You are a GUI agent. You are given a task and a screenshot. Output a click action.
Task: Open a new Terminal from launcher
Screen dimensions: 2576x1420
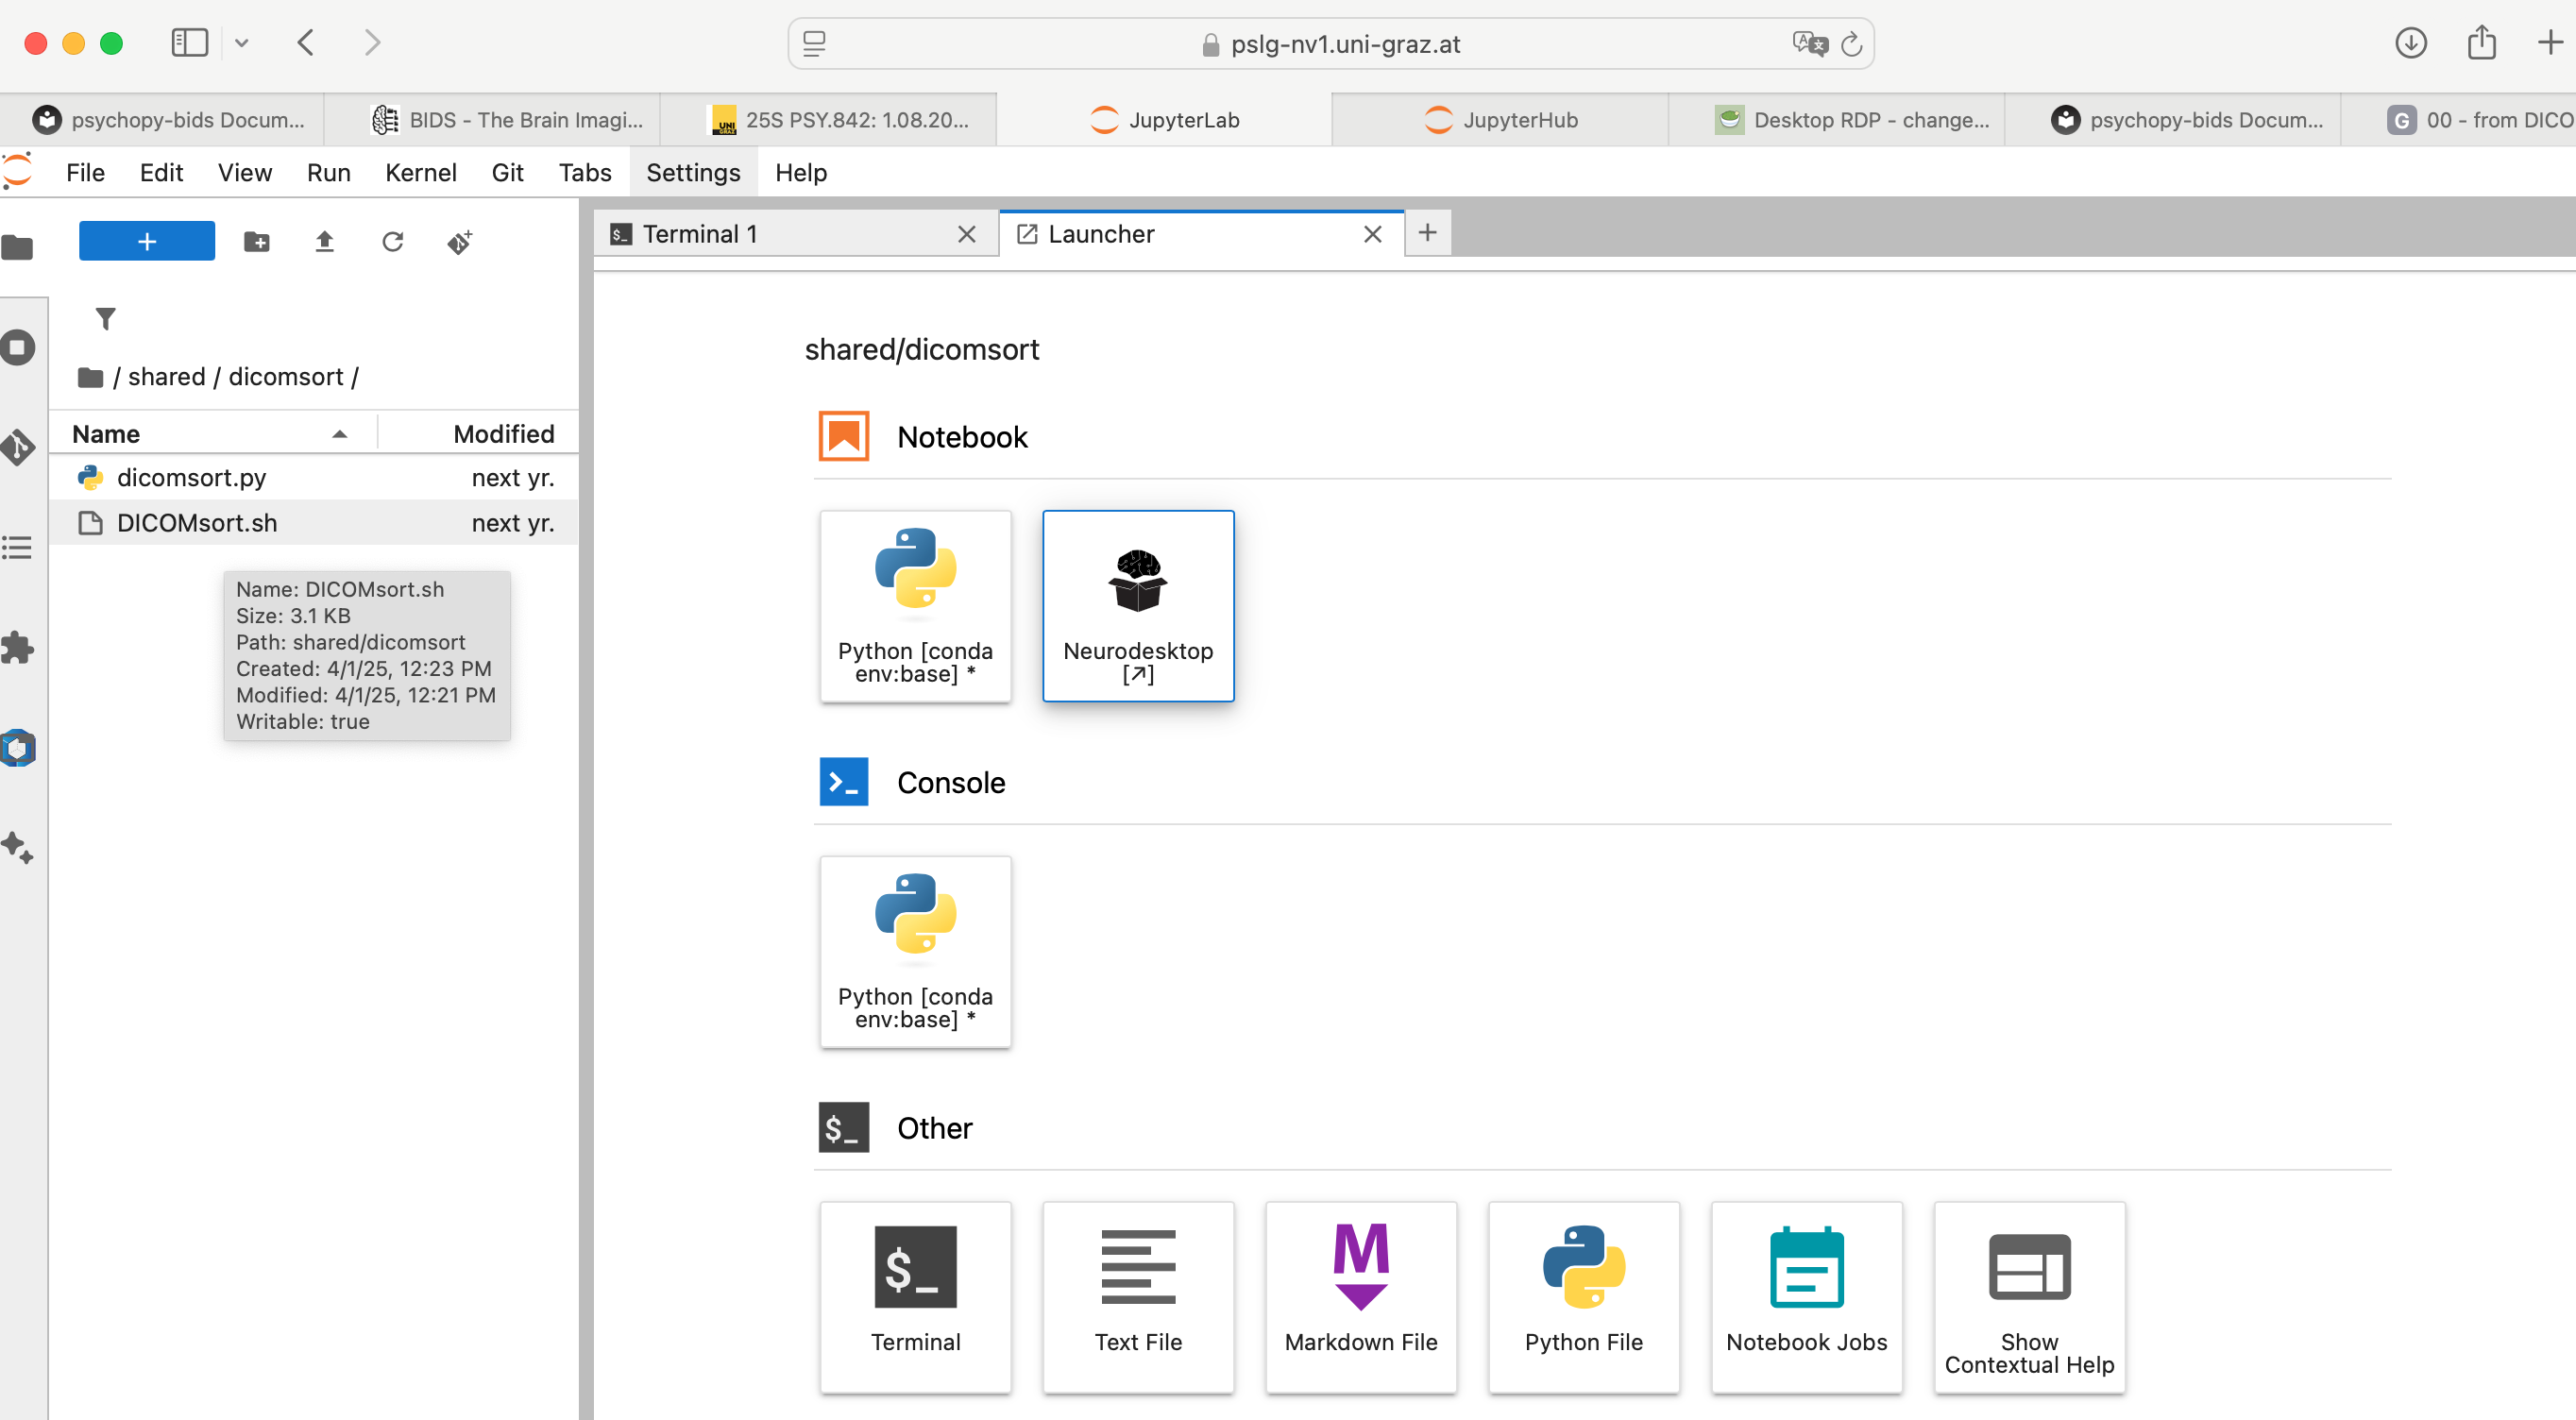[x=915, y=1297]
